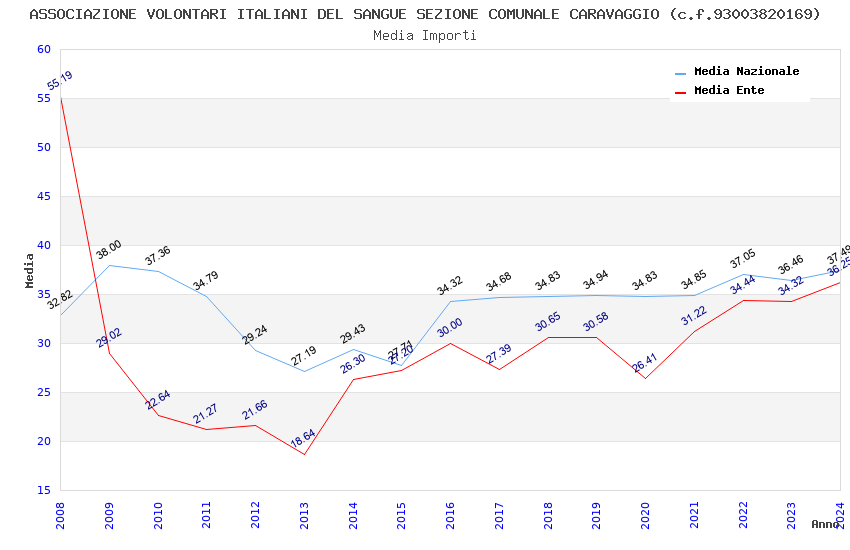Screen dimensions: 850x550
Task: Click the 36.46 data label
Action: point(790,264)
